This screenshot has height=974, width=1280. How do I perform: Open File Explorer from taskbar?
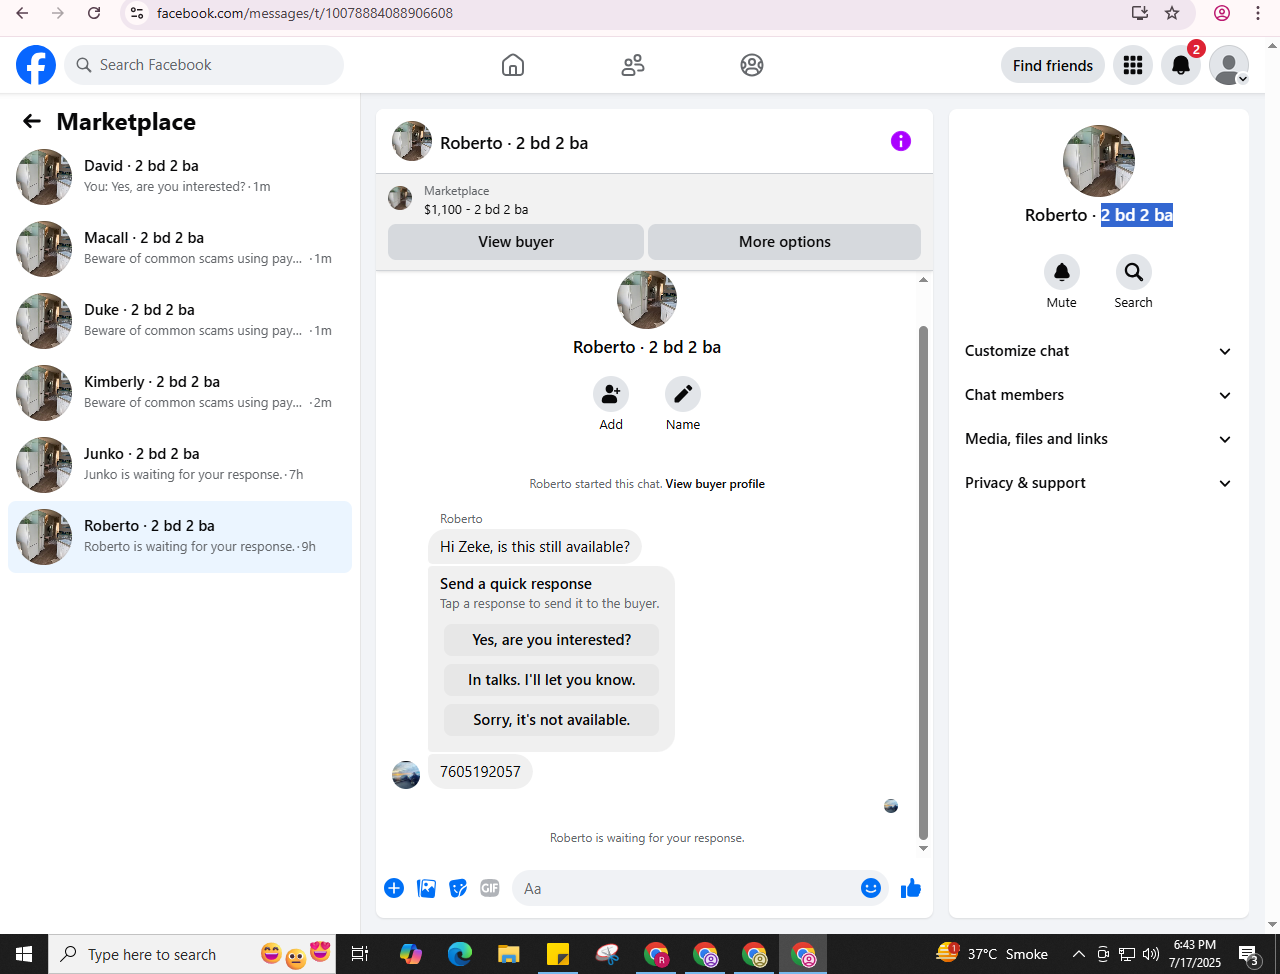509,954
